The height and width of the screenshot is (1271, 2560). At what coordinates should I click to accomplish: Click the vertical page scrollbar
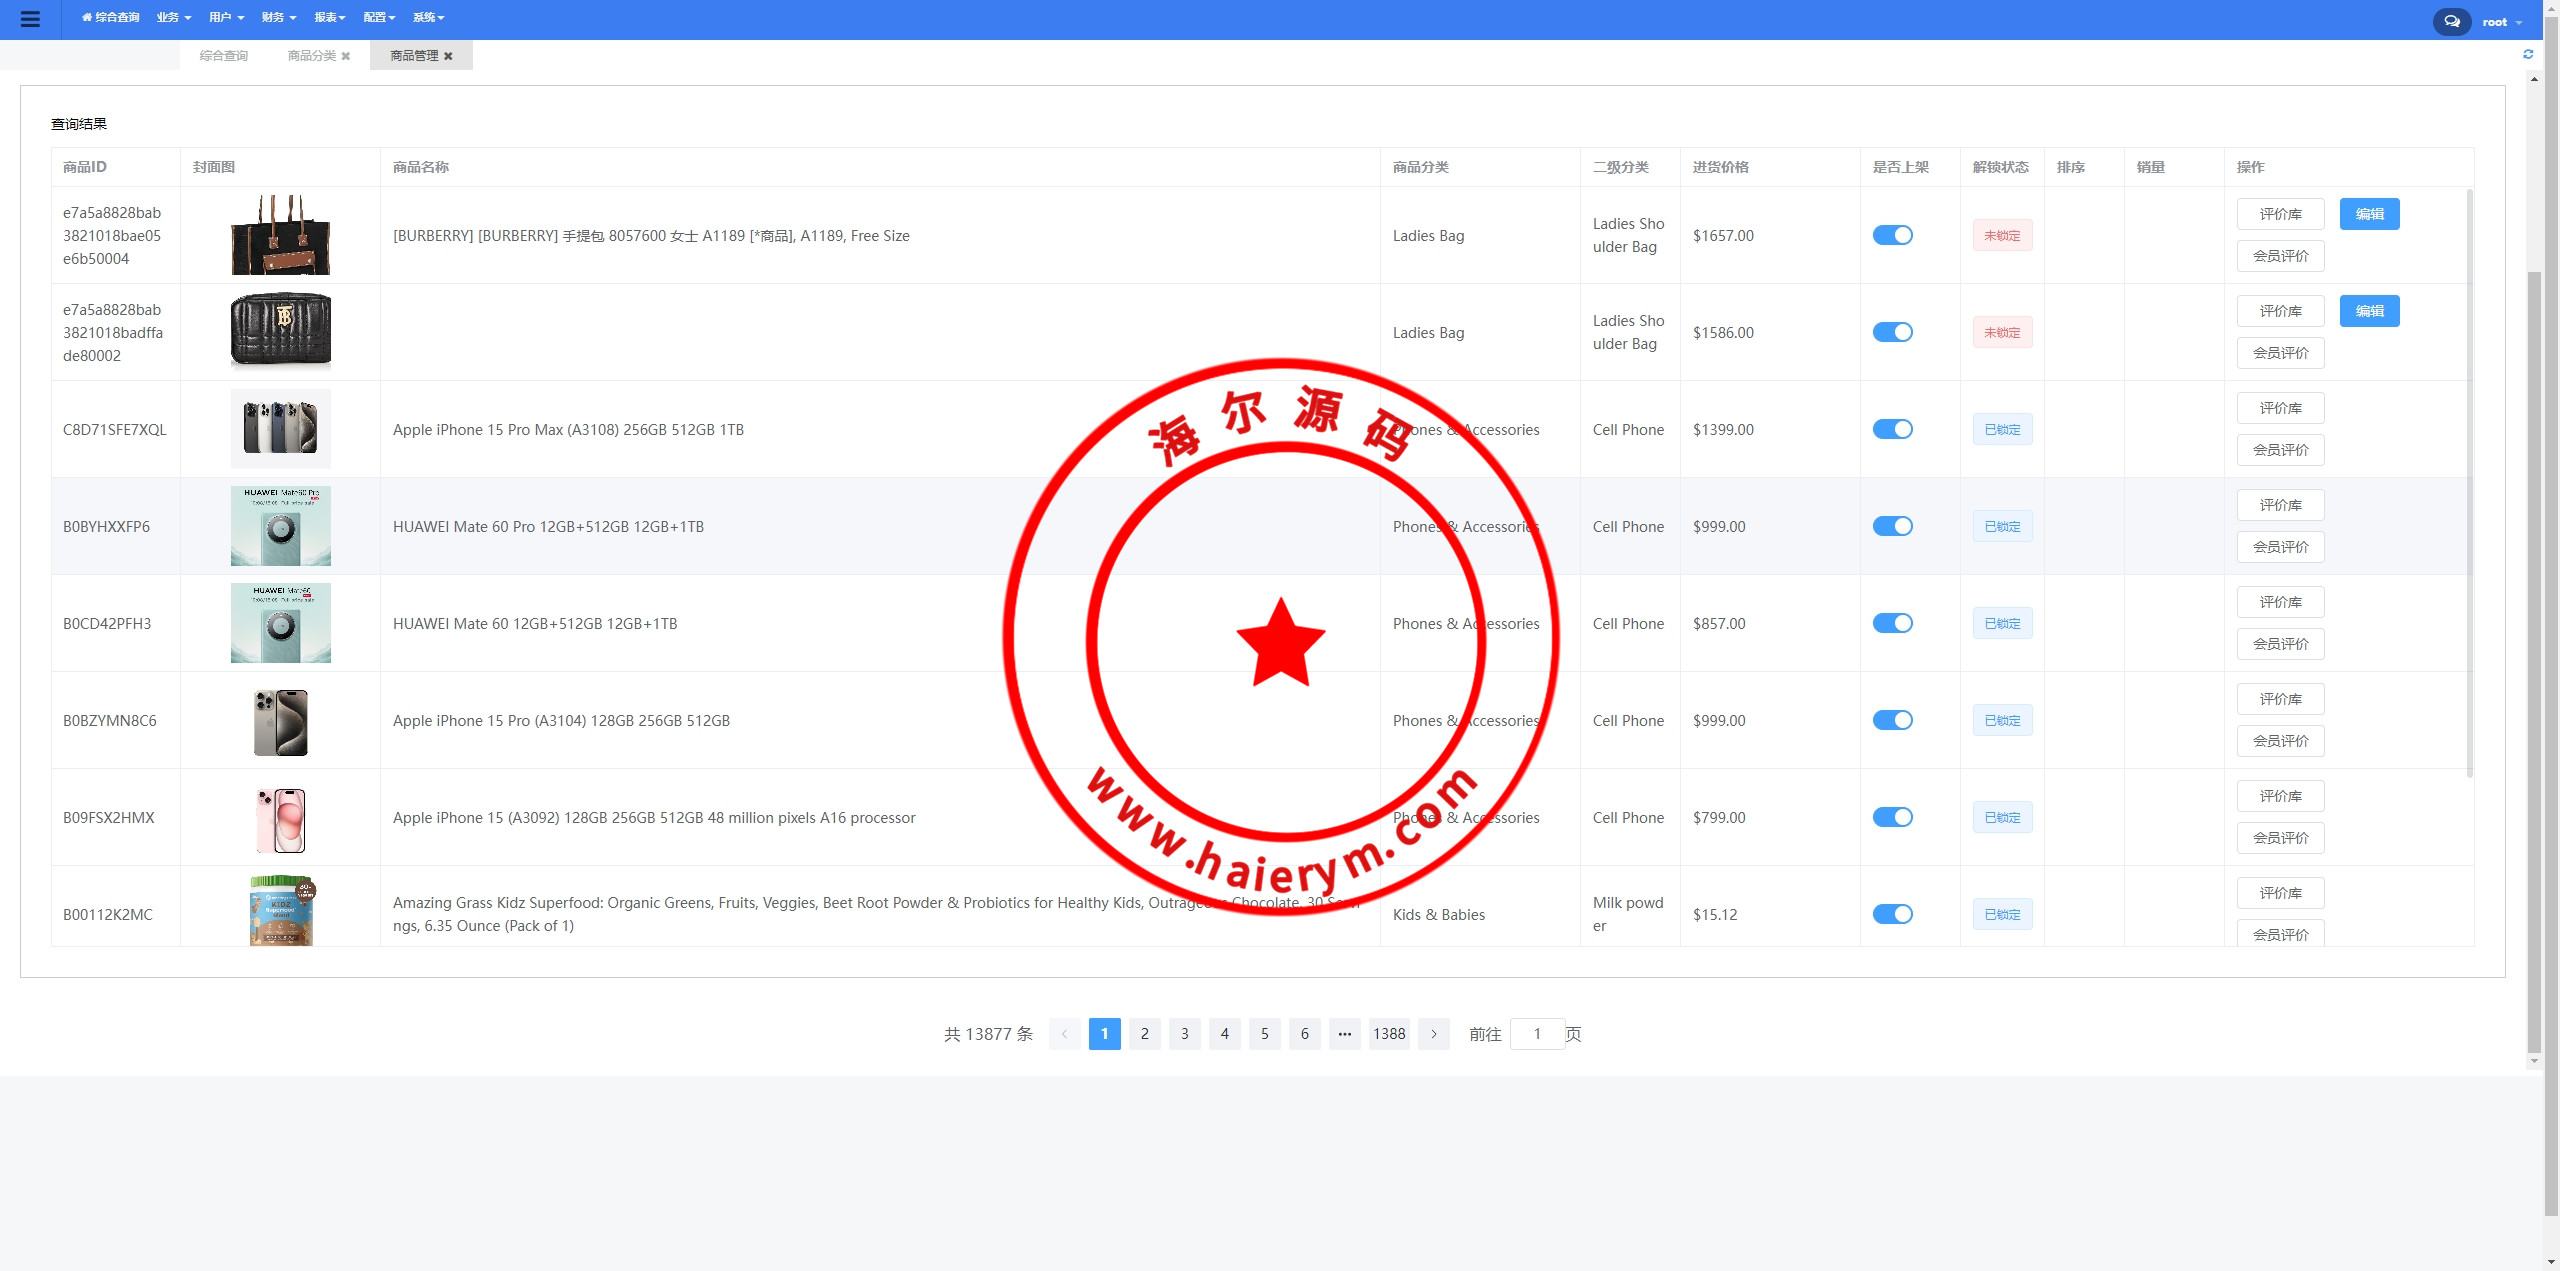[2533, 660]
